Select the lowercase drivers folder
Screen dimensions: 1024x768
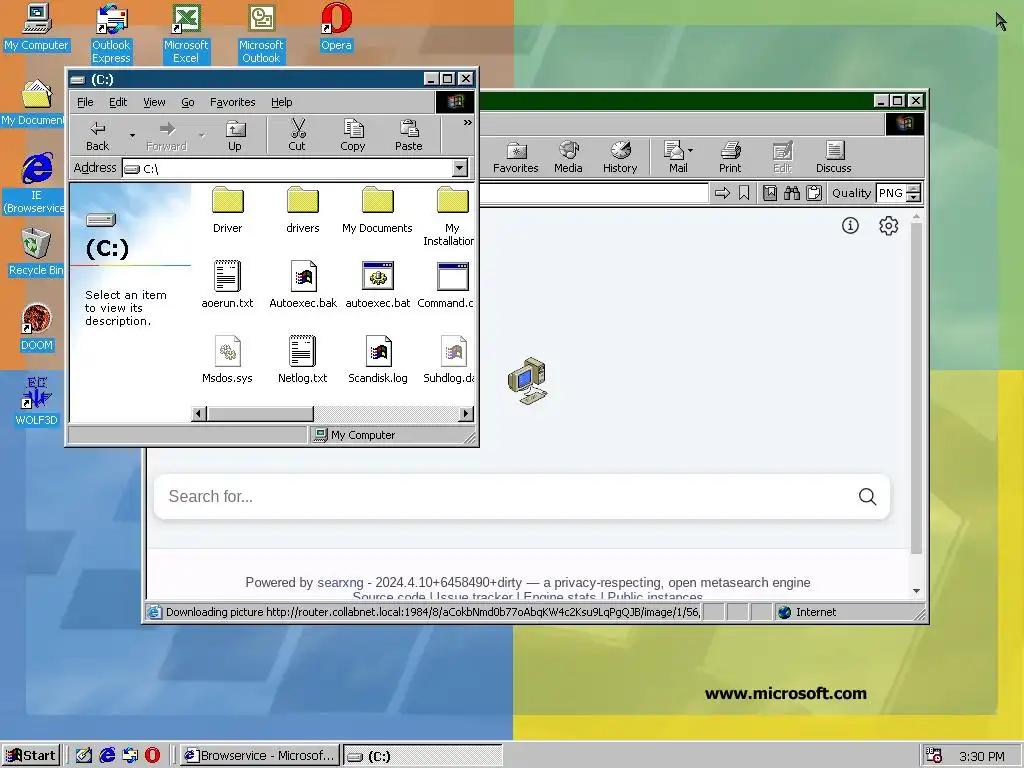[x=303, y=210]
